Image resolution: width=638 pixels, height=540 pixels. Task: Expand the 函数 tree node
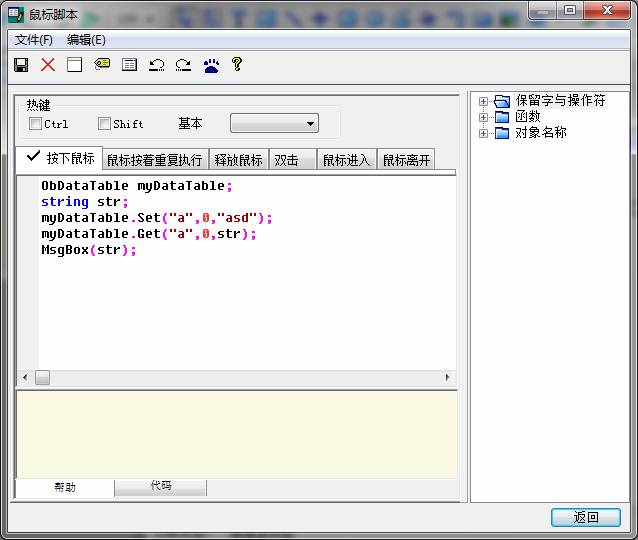[484, 117]
